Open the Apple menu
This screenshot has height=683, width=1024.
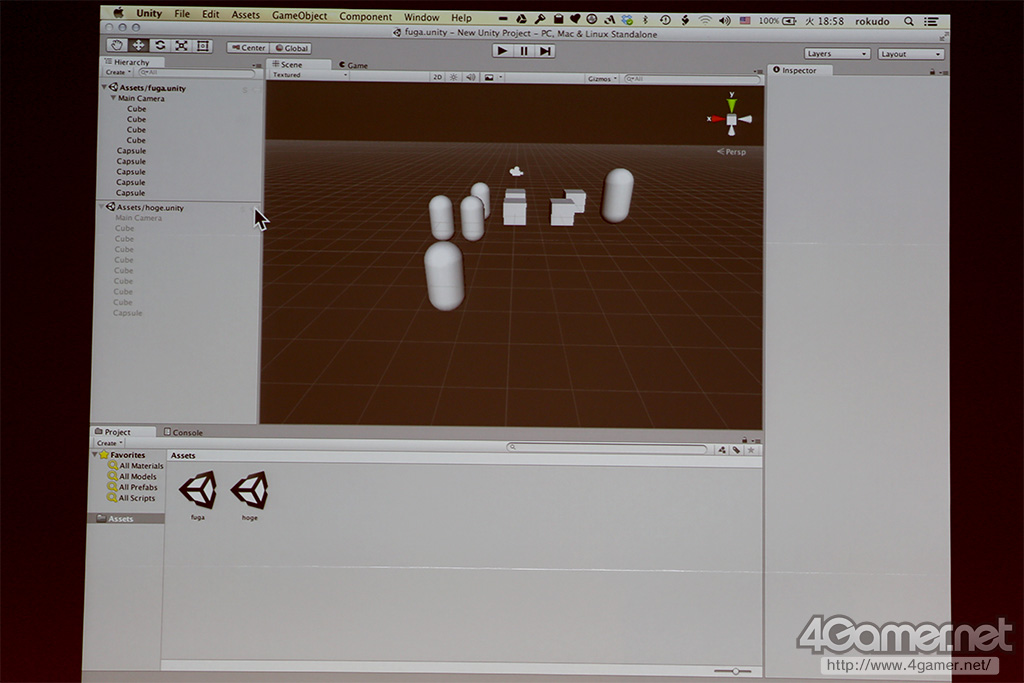coord(119,12)
